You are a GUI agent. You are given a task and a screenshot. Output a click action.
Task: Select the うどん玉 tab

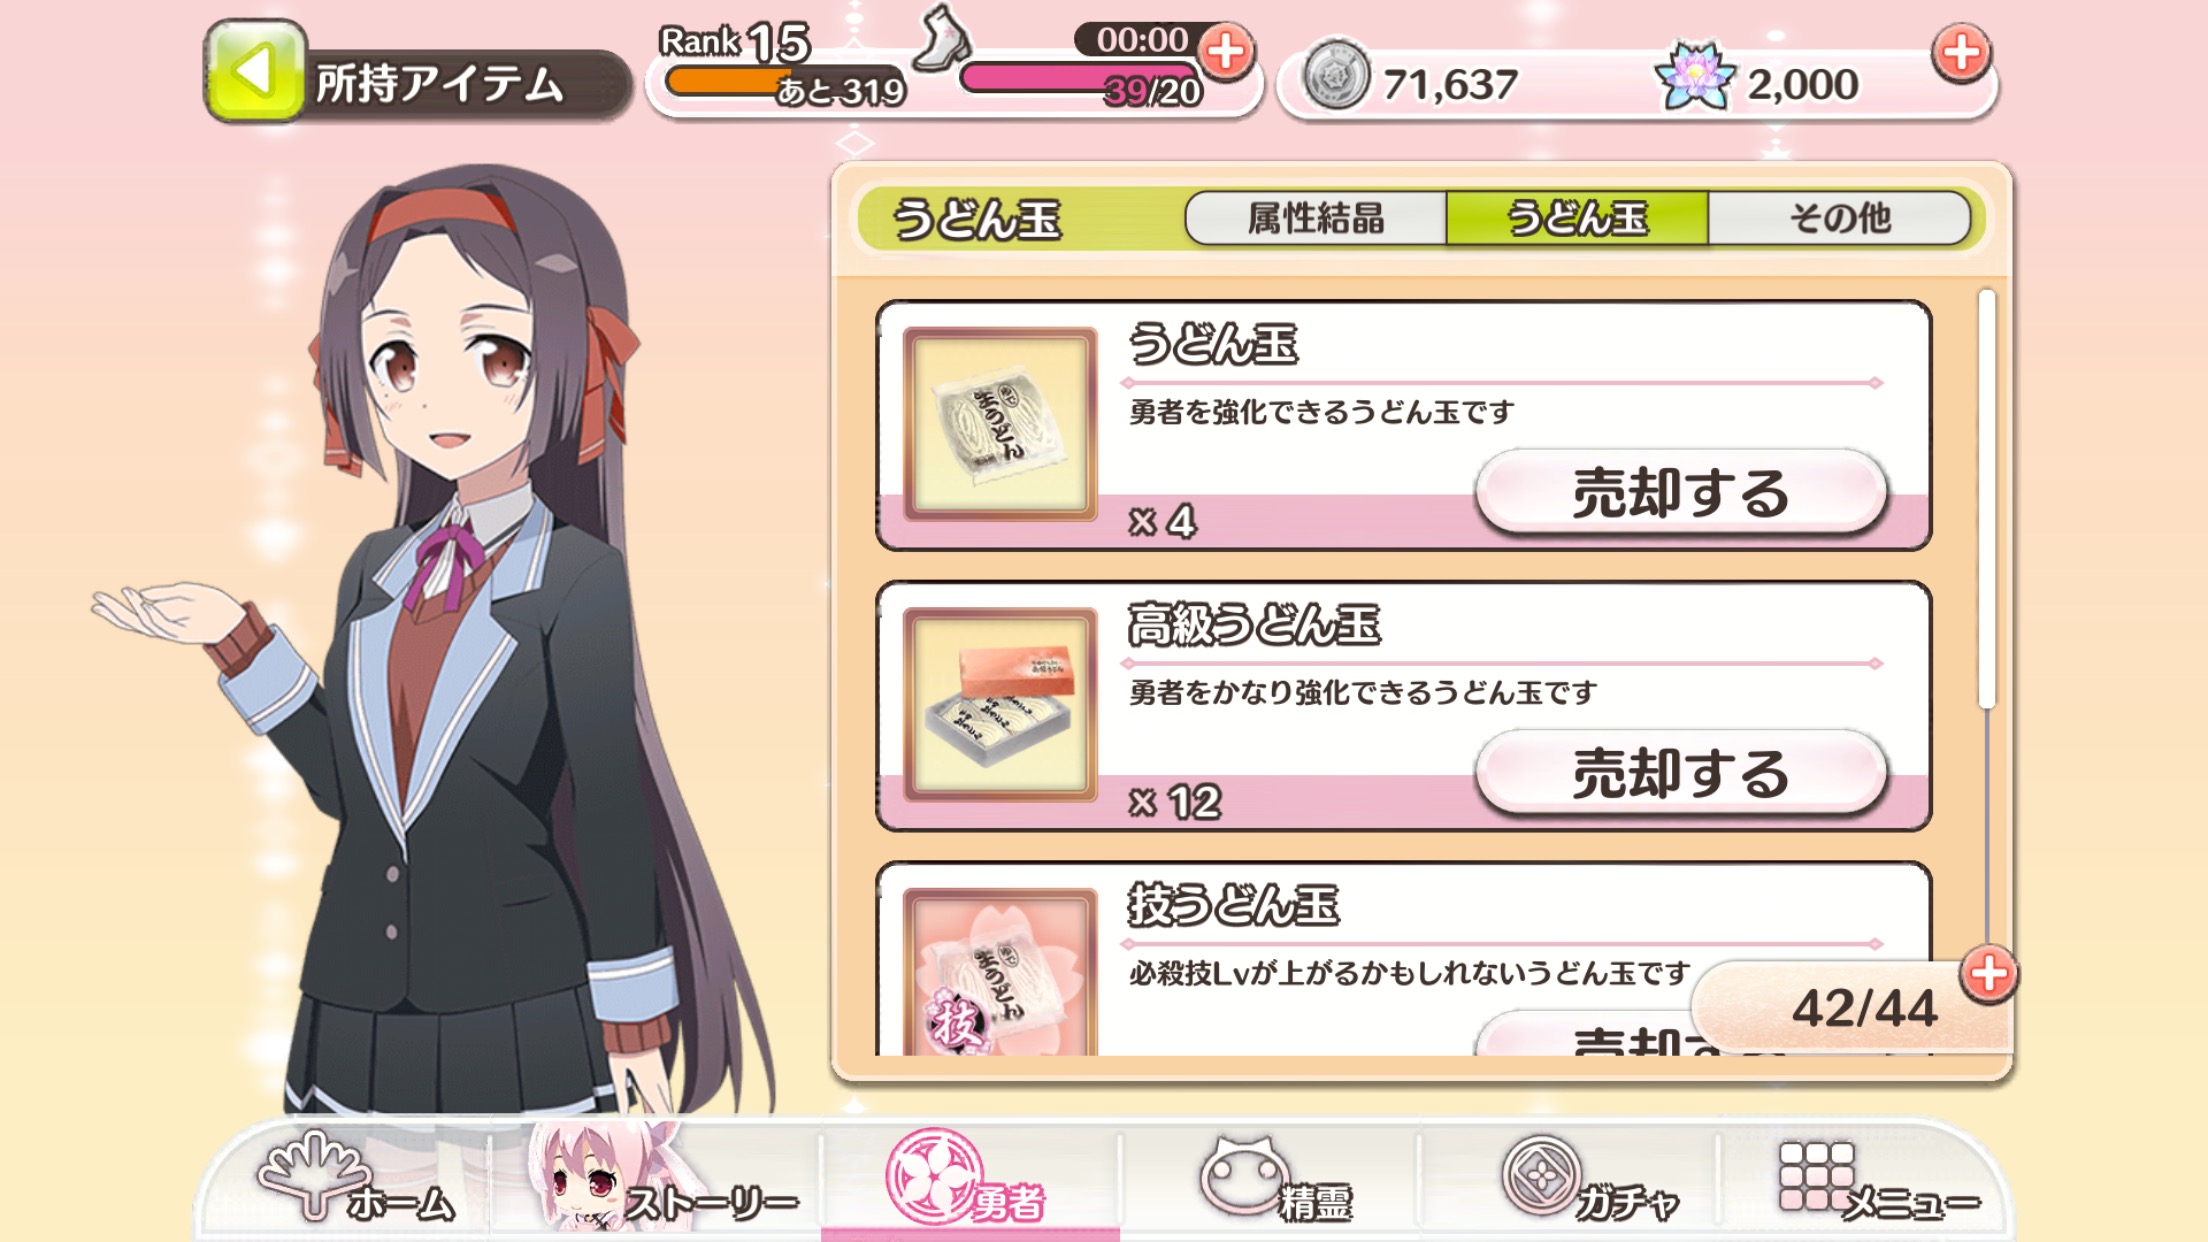1577,218
